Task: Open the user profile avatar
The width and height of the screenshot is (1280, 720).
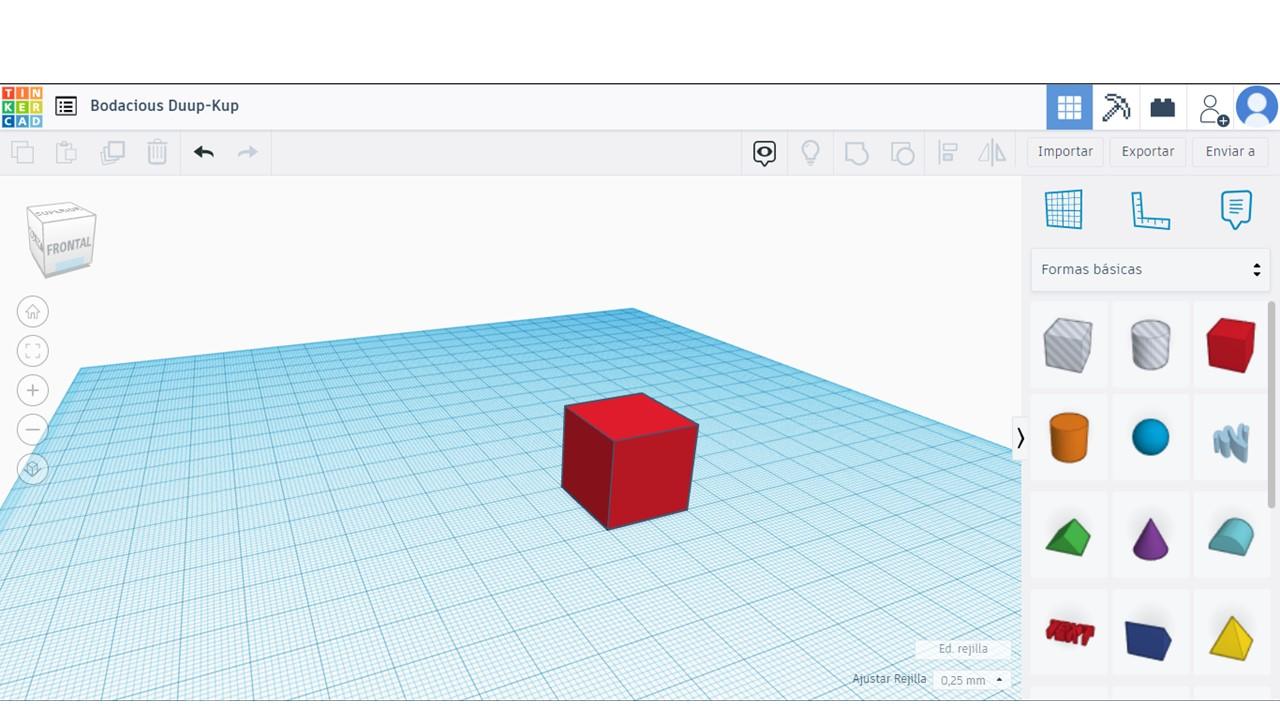Action: pyautogui.click(x=1257, y=107)
